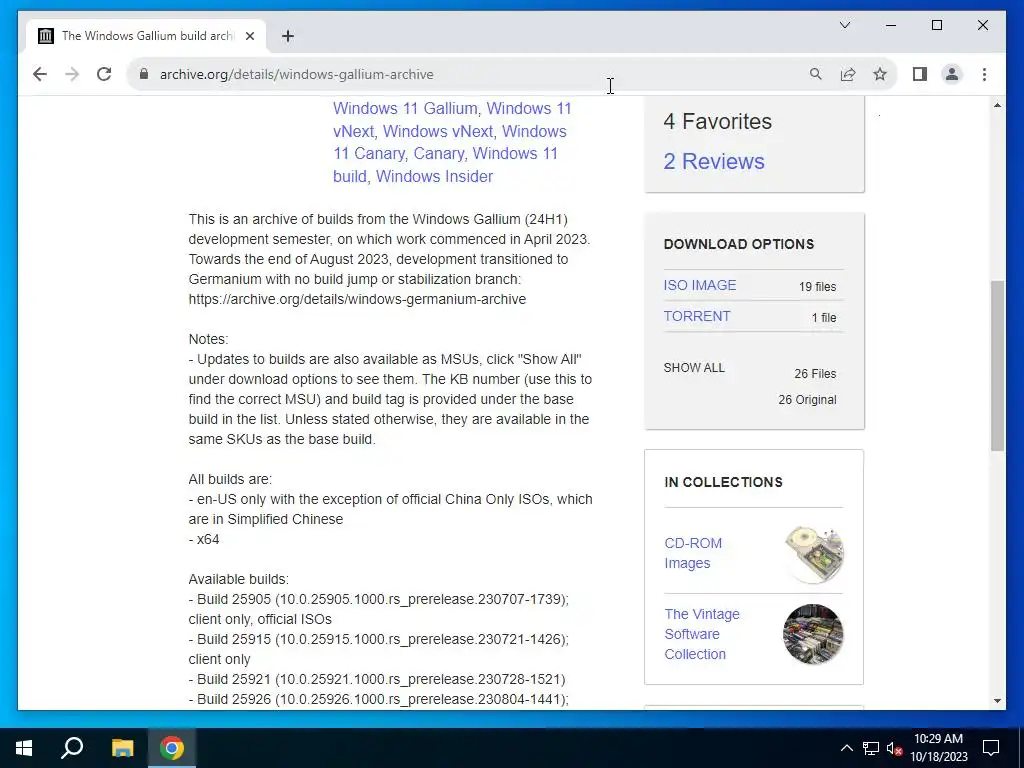
Task: Click the page scrollbar up arrow
Action: tap(997, 105)
